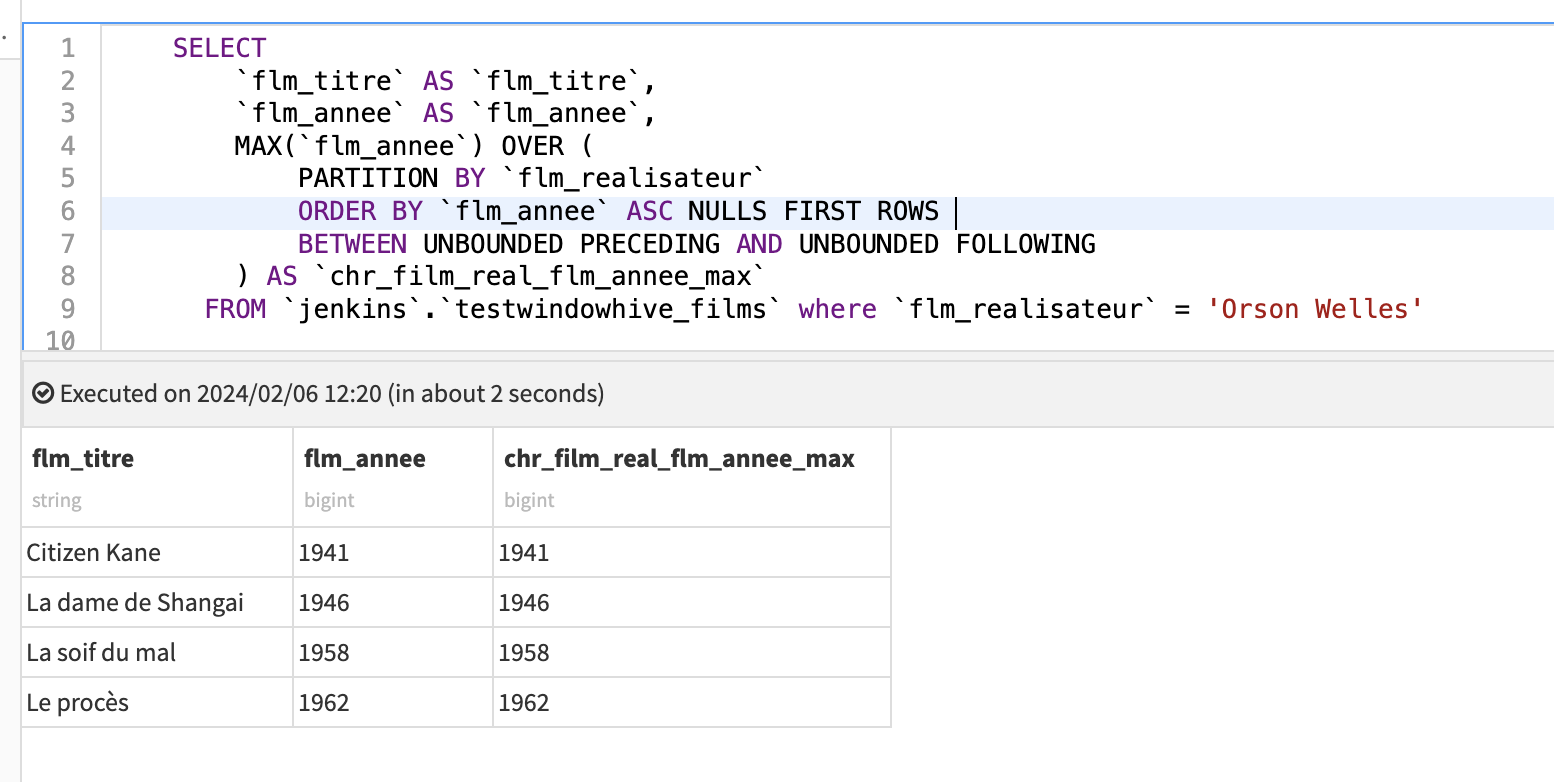Place cursor on the SELECT keyword

tap(219, 48)
